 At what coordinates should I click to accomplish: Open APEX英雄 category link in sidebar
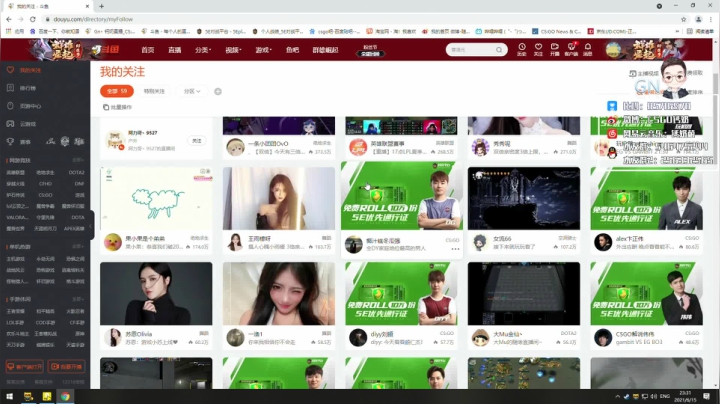(74, 229)
